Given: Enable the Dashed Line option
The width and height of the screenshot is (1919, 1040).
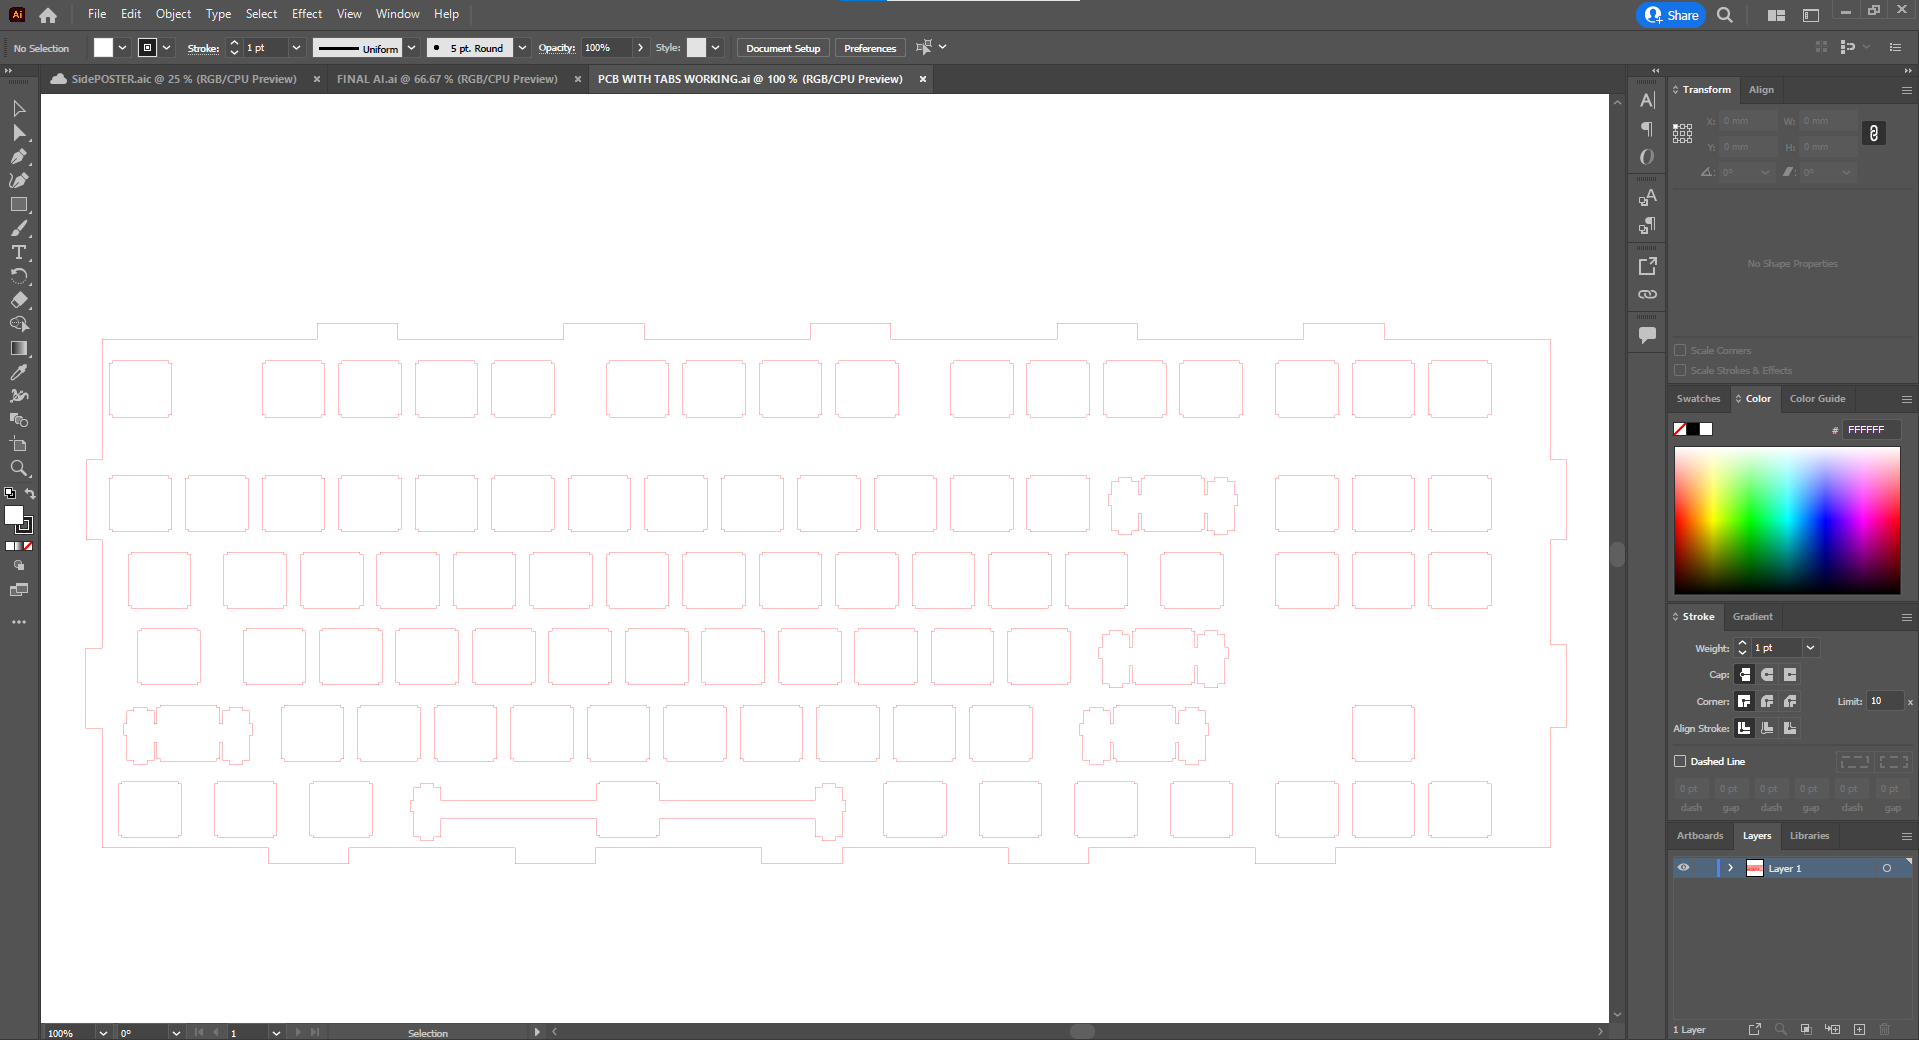Looking at the screenshot, I should click(1680, 761).
